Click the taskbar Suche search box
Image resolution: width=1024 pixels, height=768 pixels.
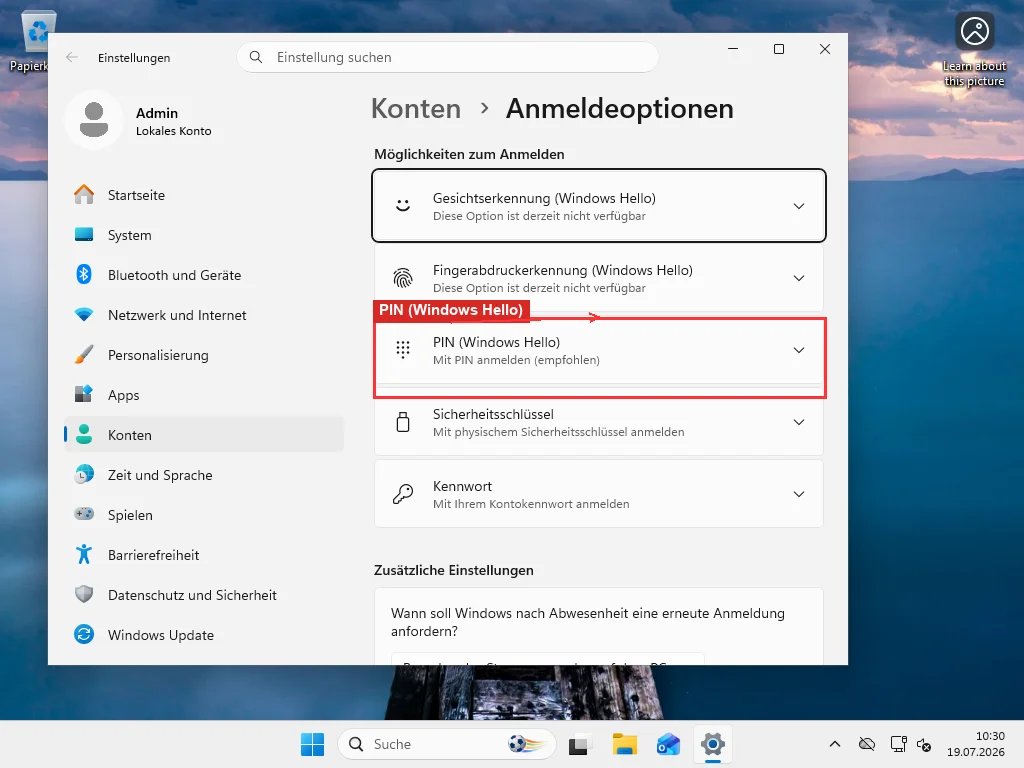point(447,744)
